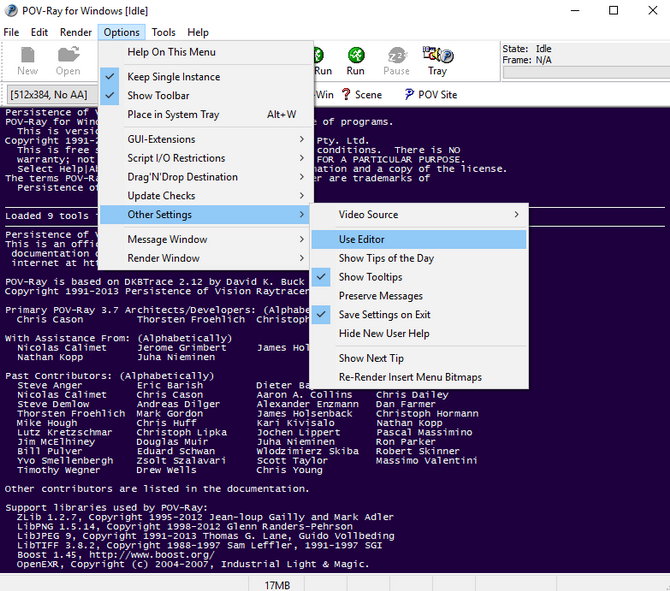670x591 pixels.
Task: Enable Show Tips of the Day
Action: point(419,258)
